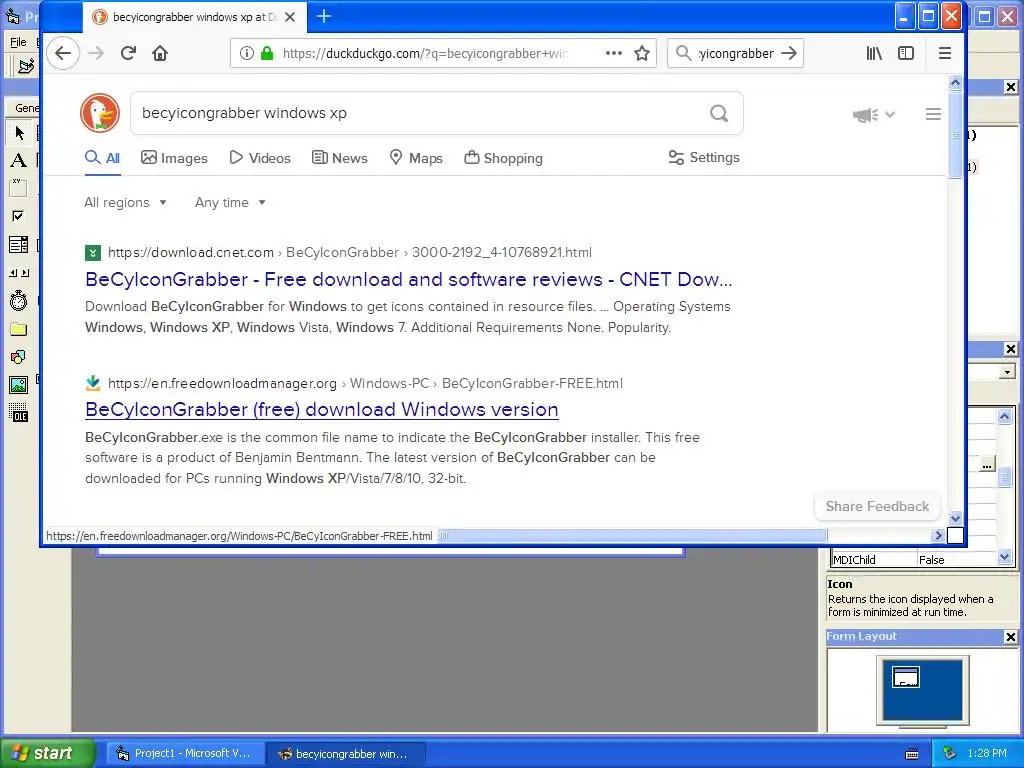
Task: Toggle the Firefox sidebar icon
Action: (x=906, y=54)
